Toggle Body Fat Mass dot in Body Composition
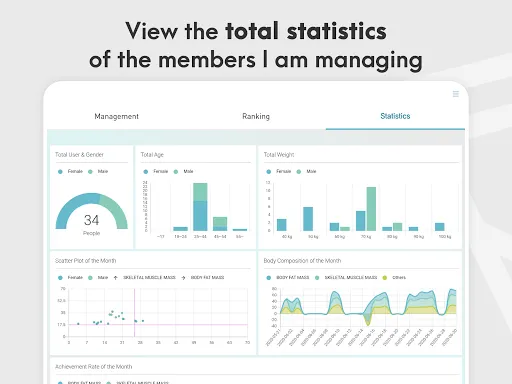This screenshot has width=512, height=384. click(269, 278)
